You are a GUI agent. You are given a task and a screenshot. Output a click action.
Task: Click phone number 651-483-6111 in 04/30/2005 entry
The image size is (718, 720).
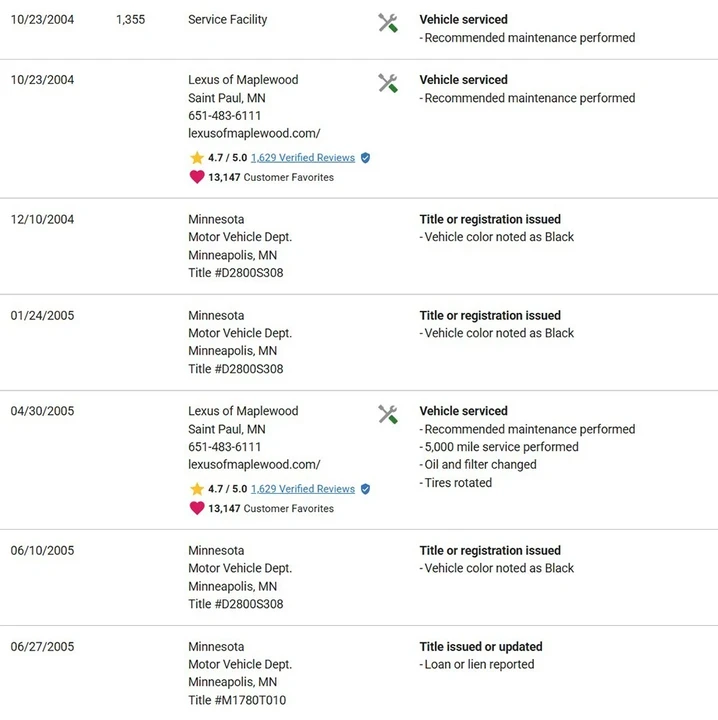pyautogui.click(x=224, y=447)
